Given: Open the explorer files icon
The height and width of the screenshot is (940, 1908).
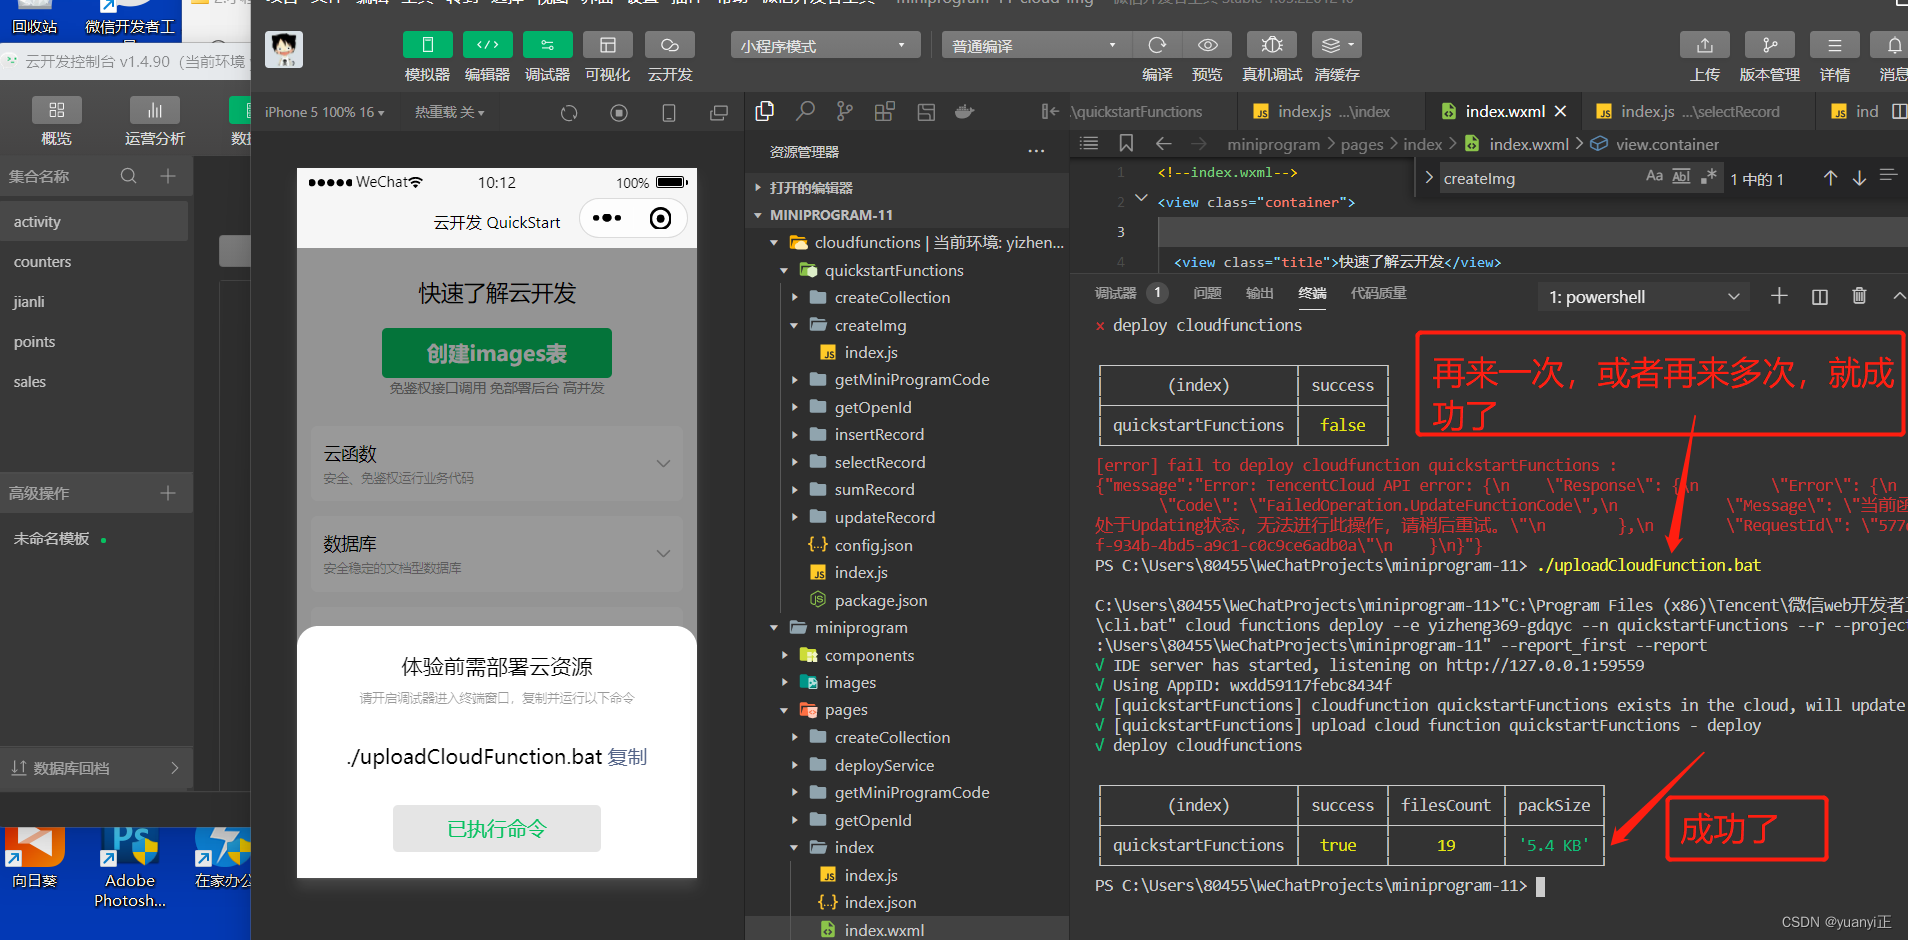Looking at the screenshot, I should (765, 111).
